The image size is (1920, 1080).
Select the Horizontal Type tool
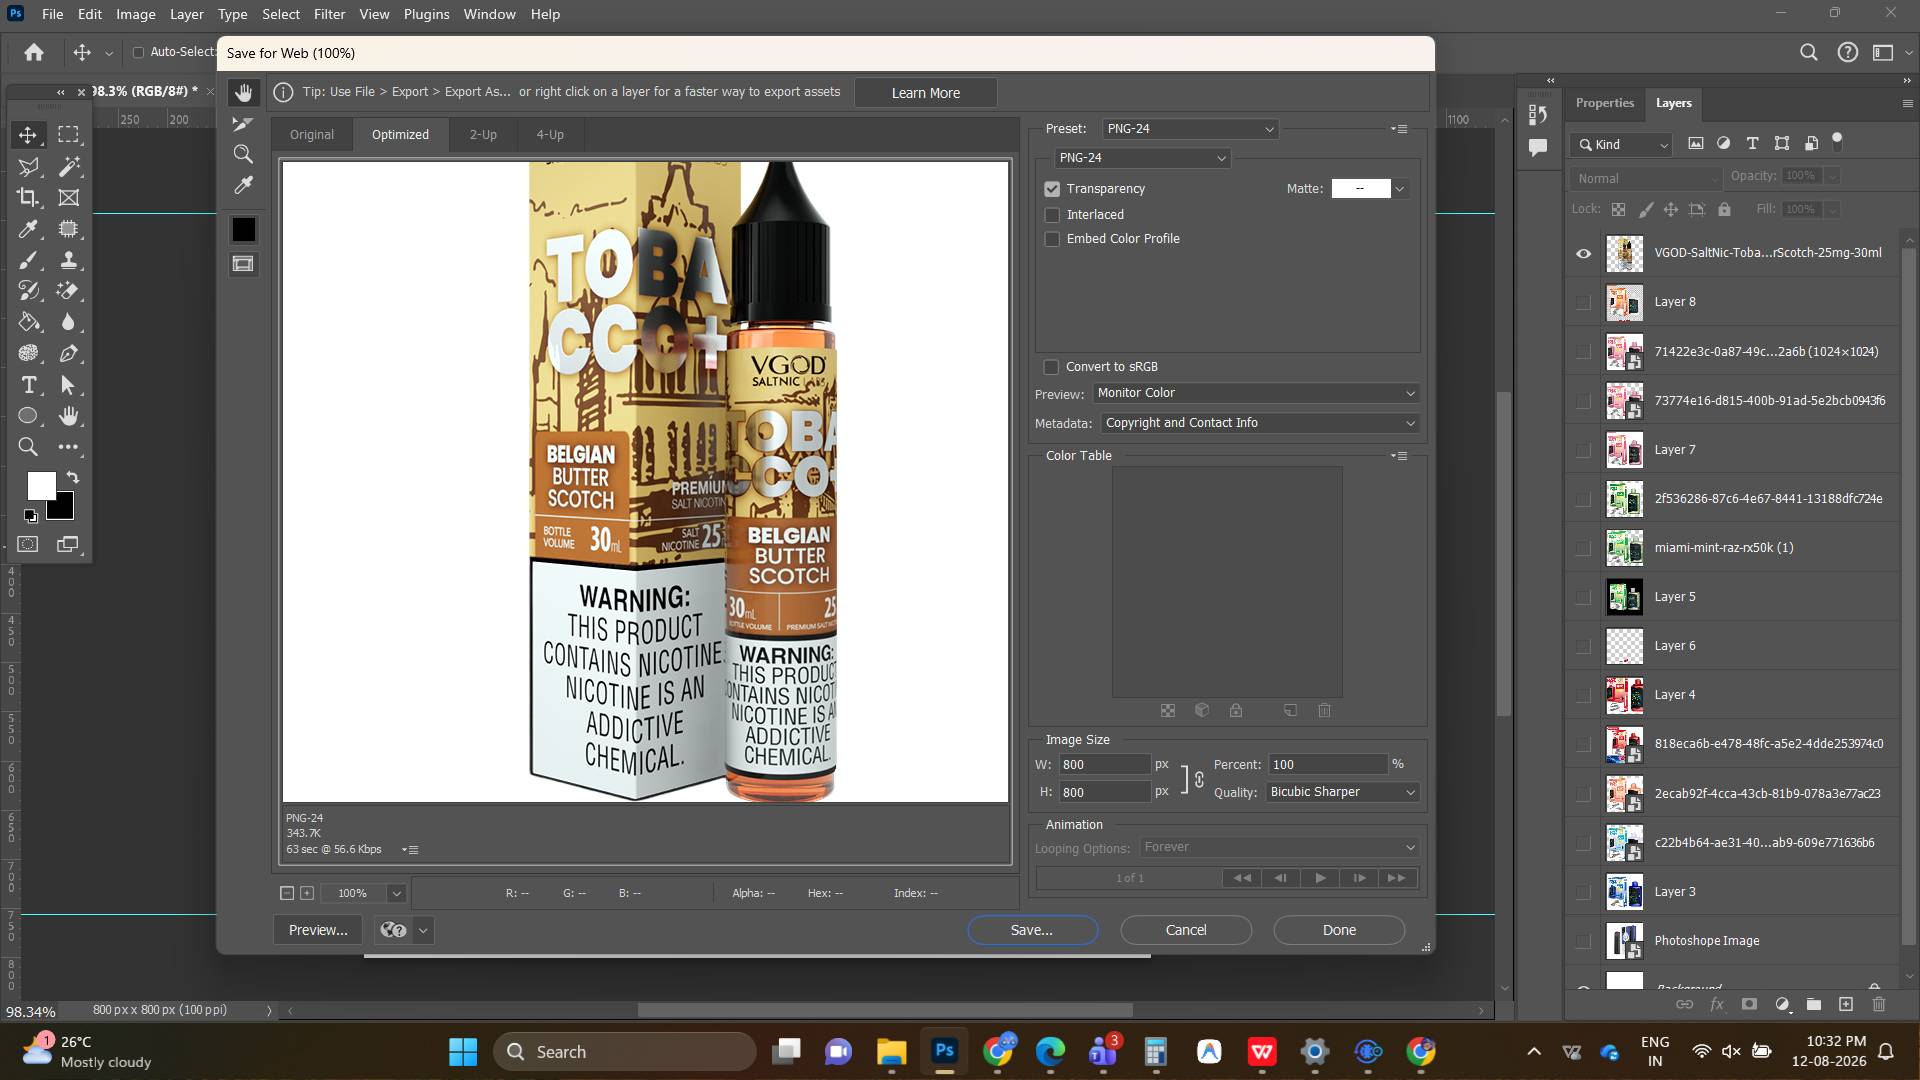coord(28,385)
